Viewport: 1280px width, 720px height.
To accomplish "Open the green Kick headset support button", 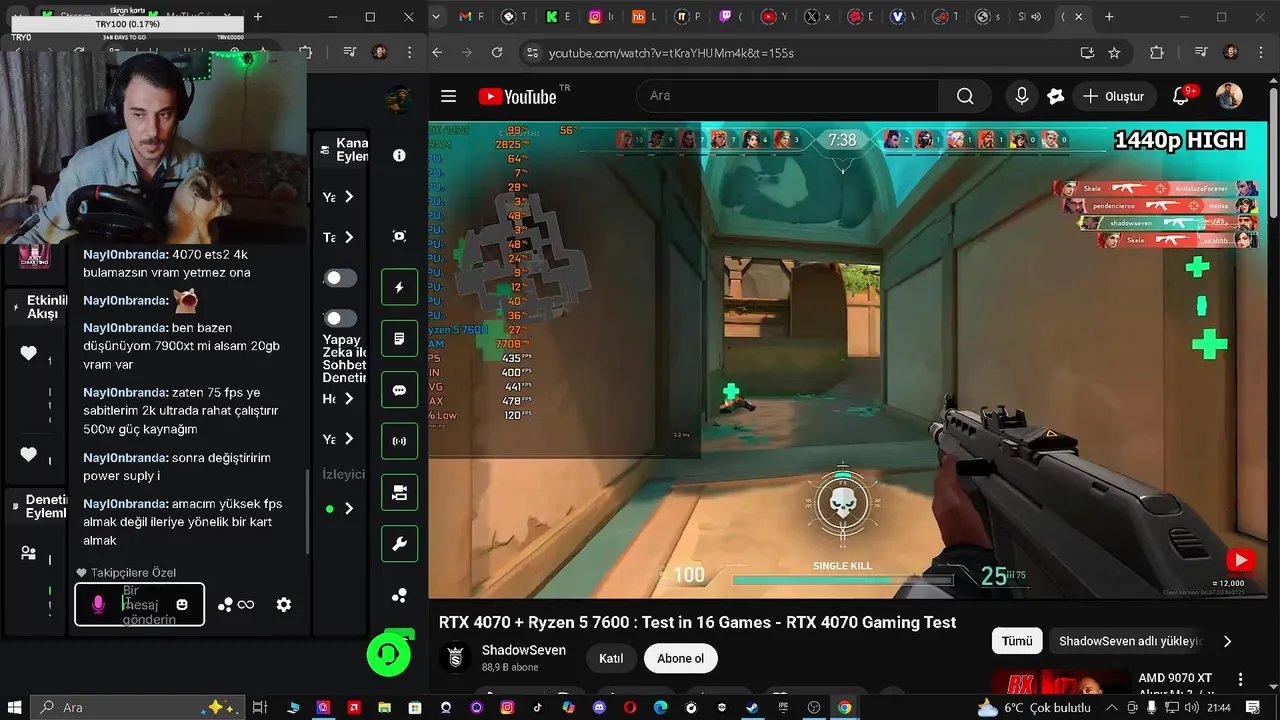I will point(388,655).
